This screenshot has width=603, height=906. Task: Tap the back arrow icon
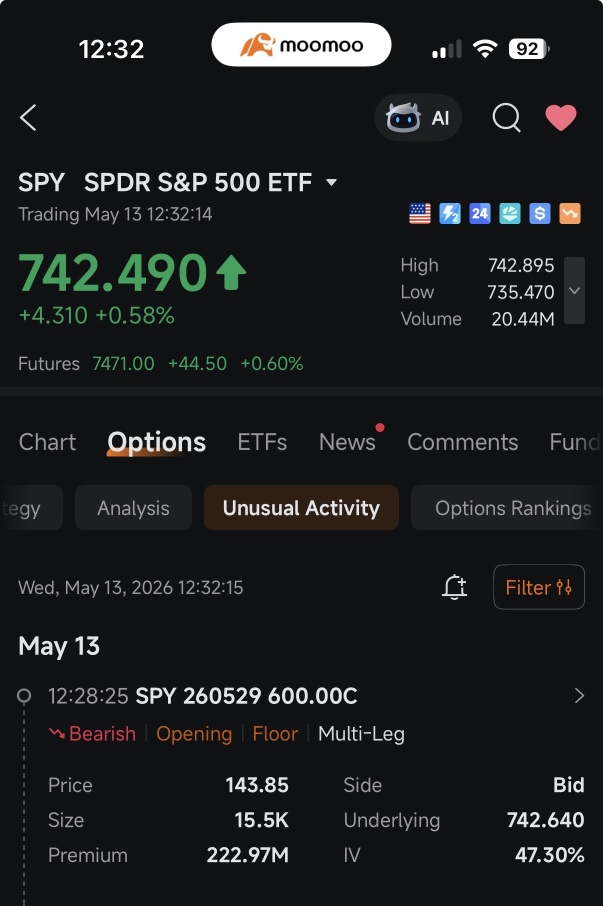(x=28, y=118)
